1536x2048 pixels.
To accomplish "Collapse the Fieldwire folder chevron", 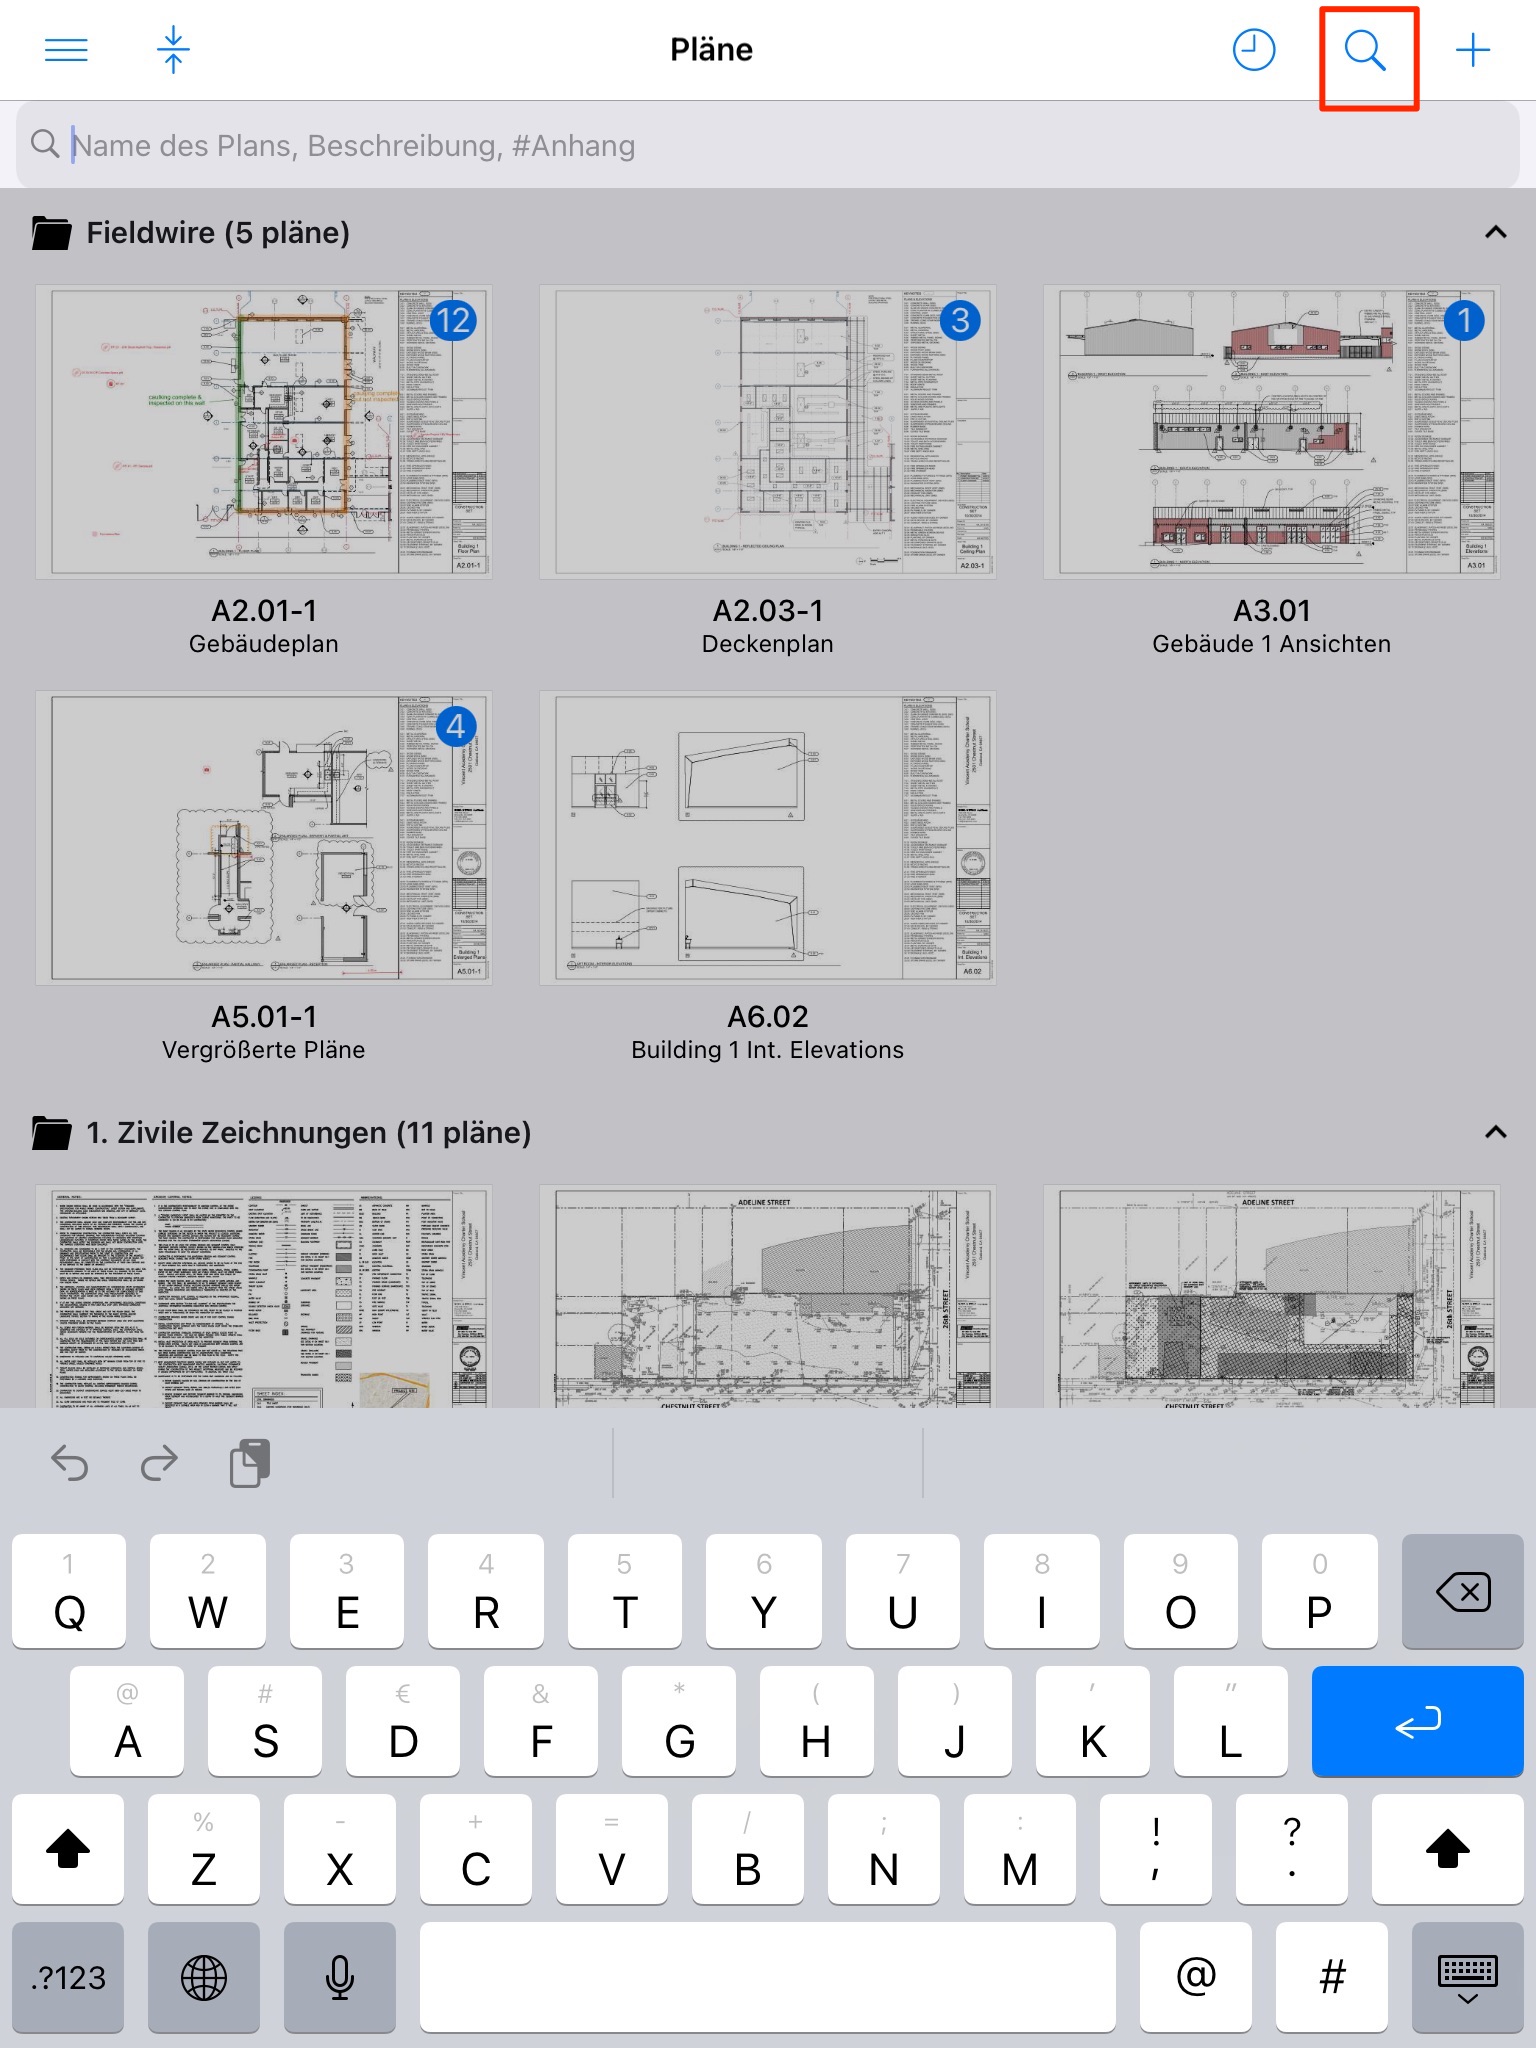I will 1495,233.
